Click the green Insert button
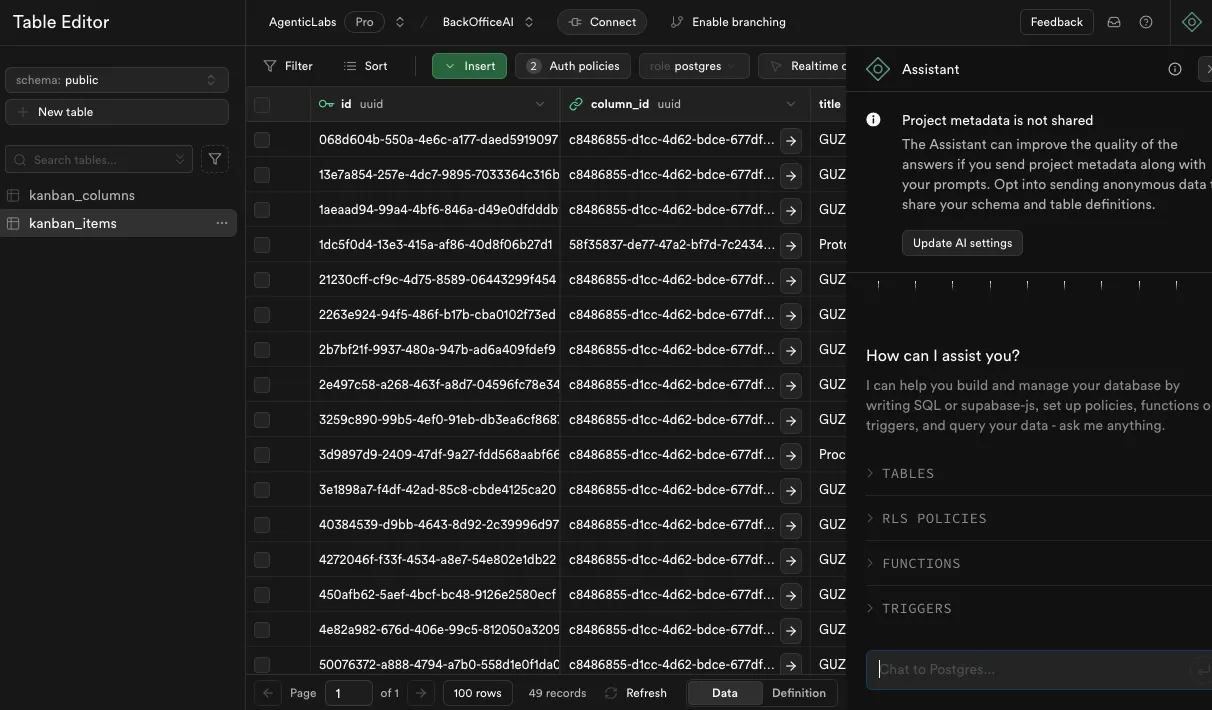Screen dimensions: 1212x710 (469, 66)
